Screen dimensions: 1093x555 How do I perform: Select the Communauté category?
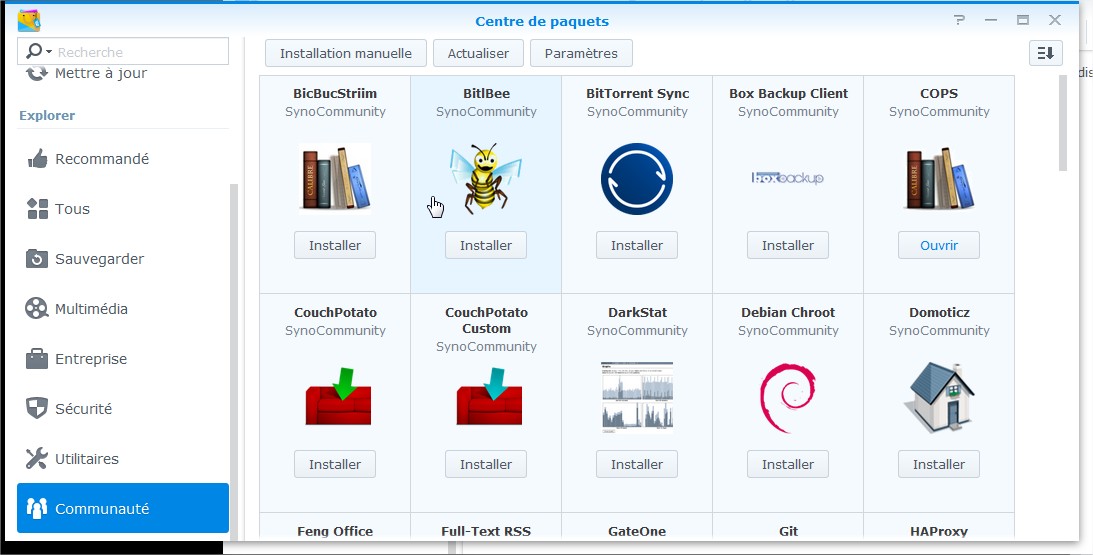123,508
